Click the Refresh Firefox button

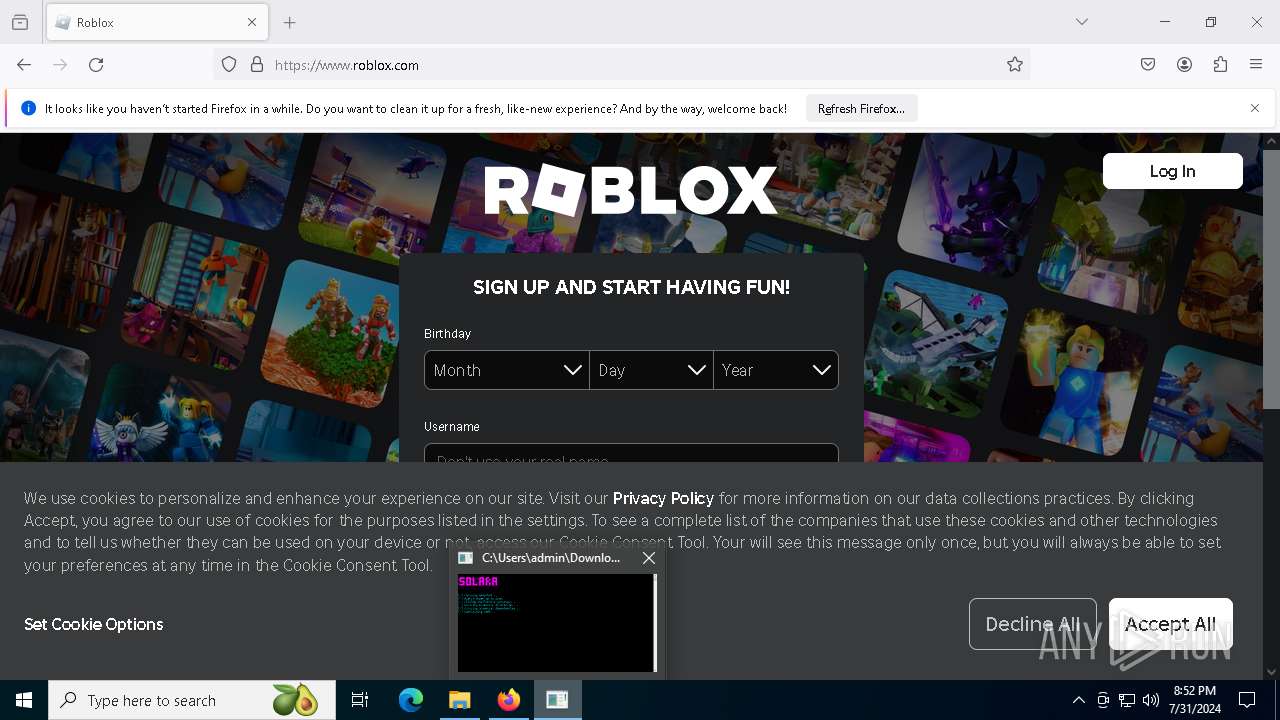pyautogui.click(x=861, y=108)
